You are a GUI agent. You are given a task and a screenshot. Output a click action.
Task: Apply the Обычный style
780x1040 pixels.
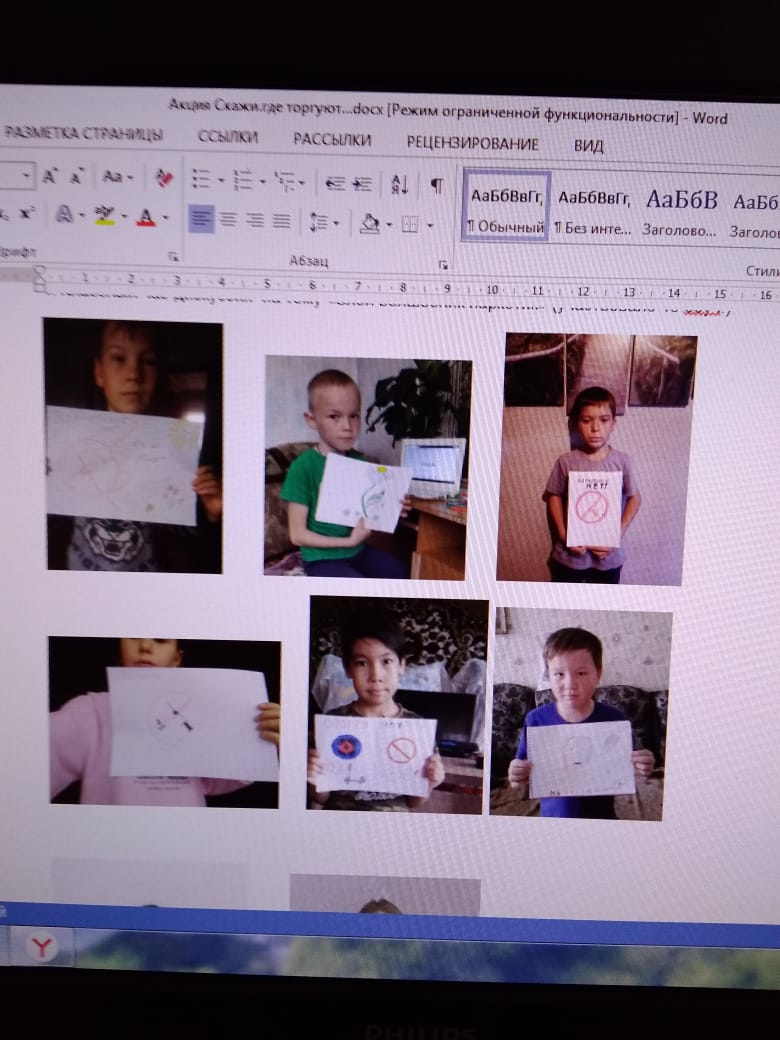505,207
